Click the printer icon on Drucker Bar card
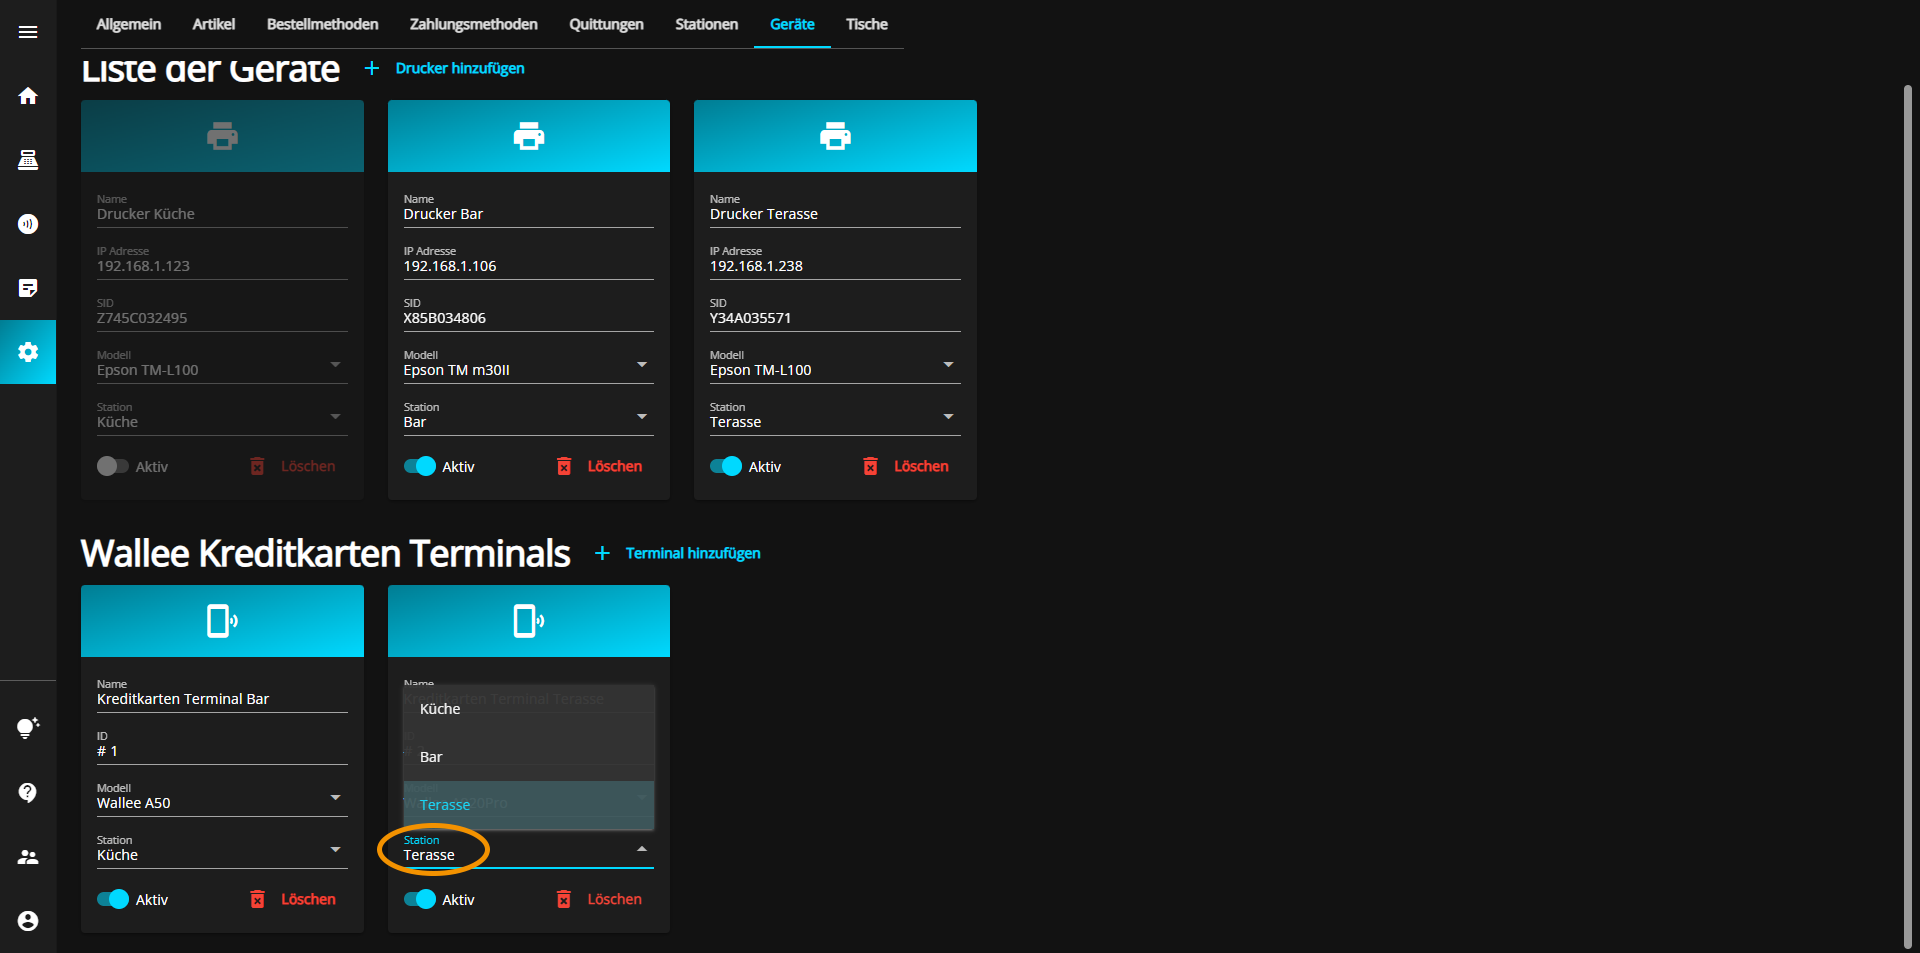Screen dimensions: 1920x953 click(529, 136)
